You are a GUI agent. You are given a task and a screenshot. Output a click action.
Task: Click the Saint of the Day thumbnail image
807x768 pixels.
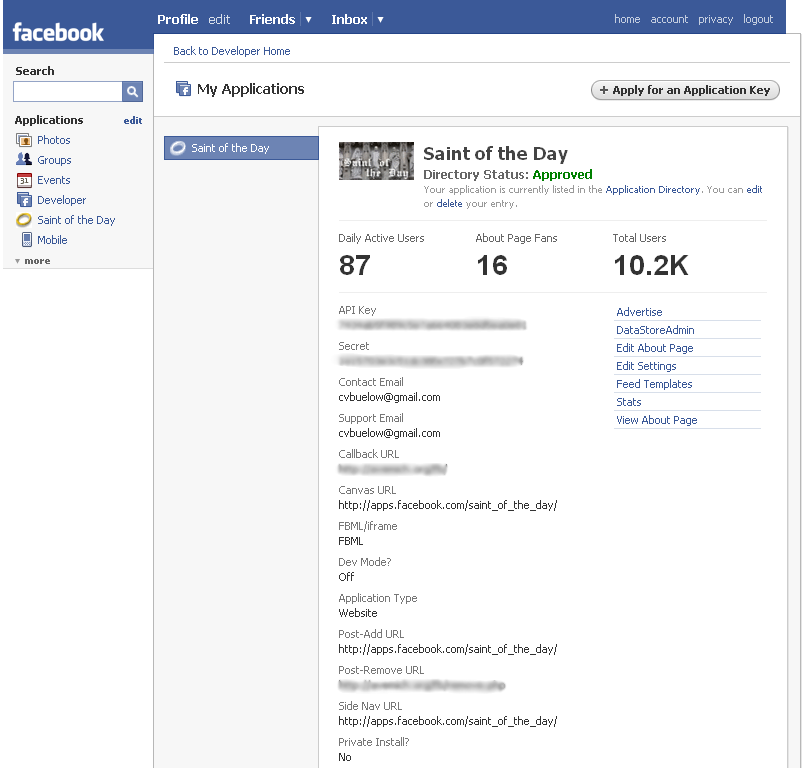click(x=376, y=161)
